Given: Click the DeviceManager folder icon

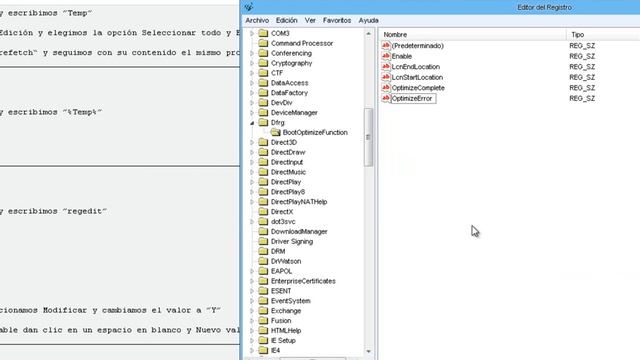Looking at the screenshot, I should point(263,112).
